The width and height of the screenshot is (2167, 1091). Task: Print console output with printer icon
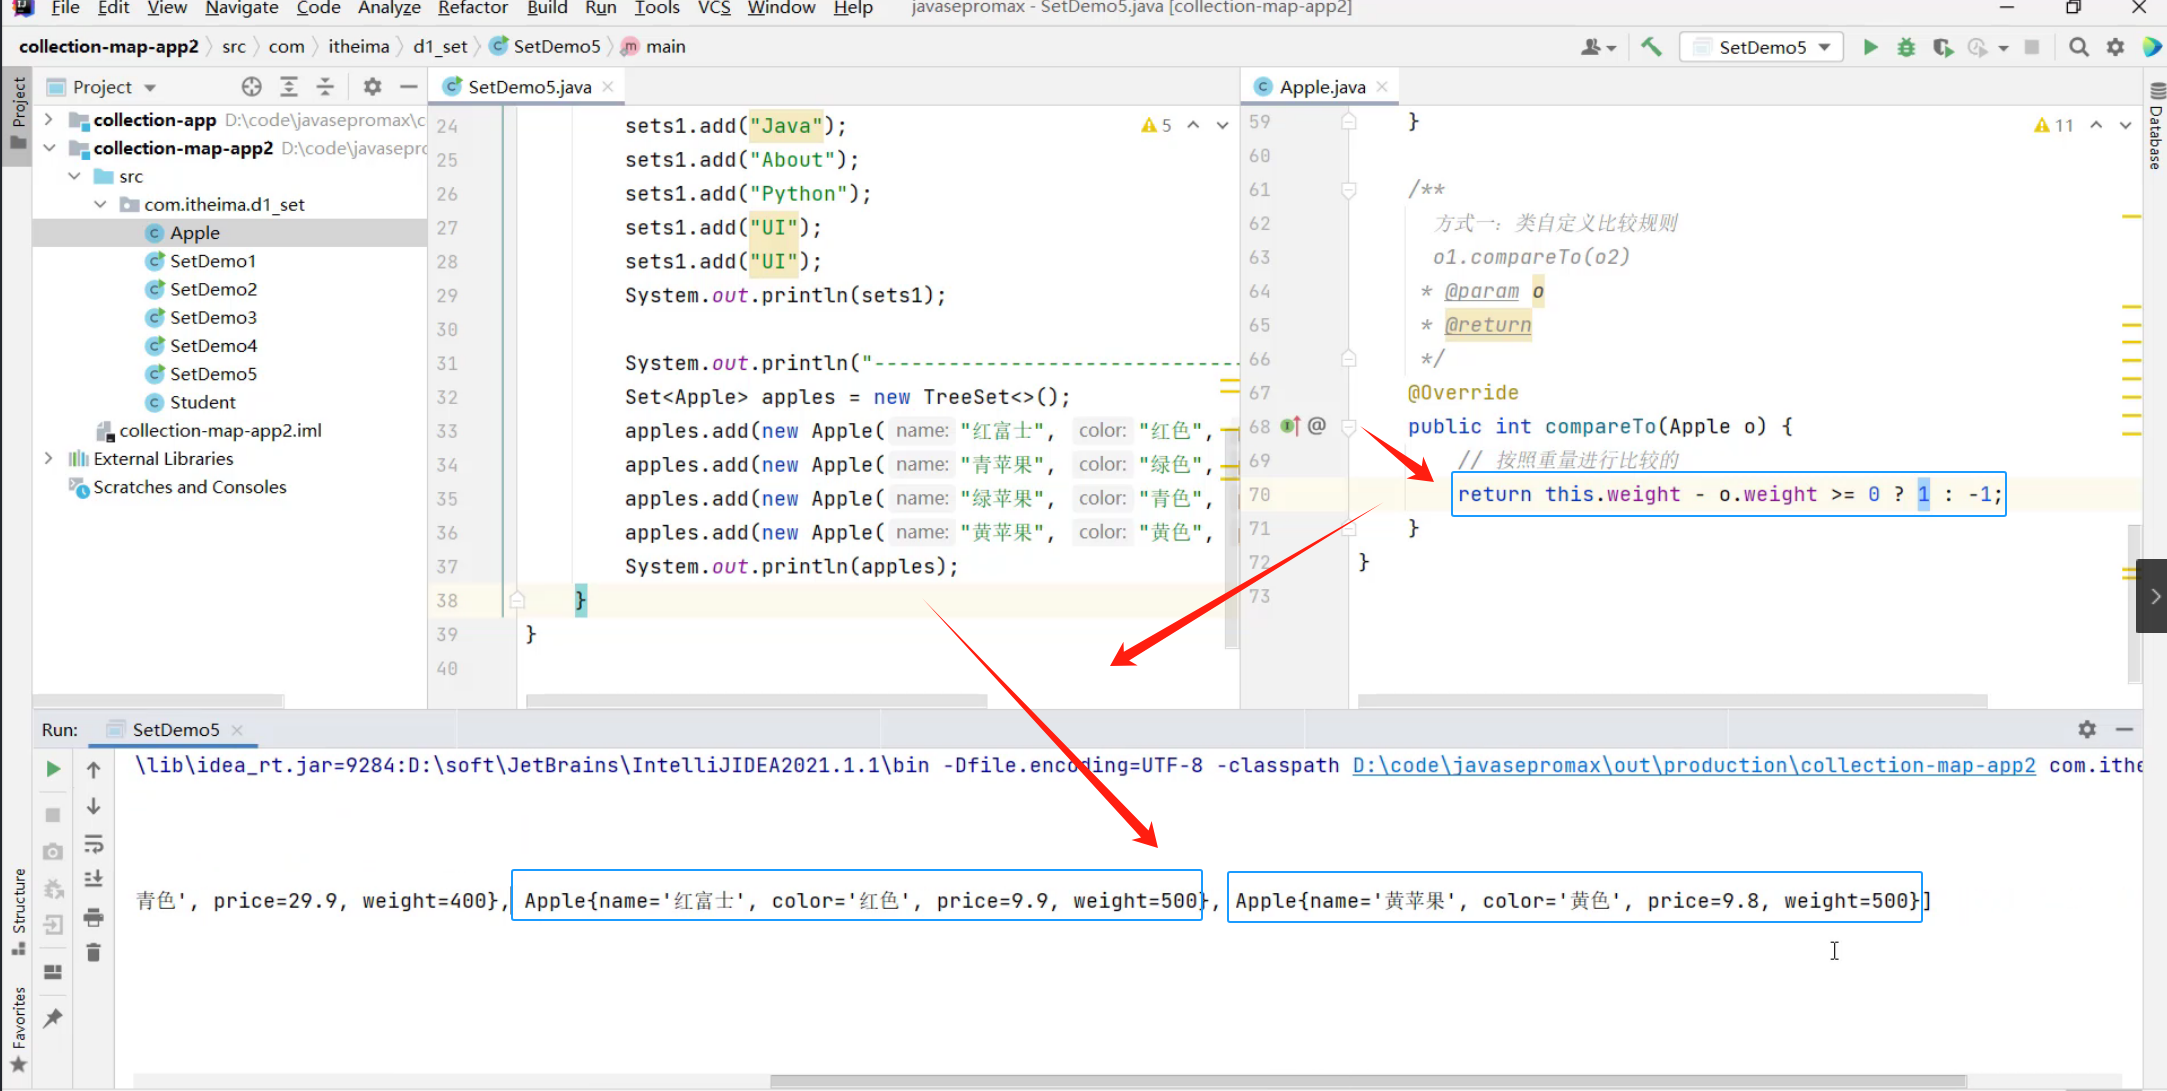(x=93, y=916)
